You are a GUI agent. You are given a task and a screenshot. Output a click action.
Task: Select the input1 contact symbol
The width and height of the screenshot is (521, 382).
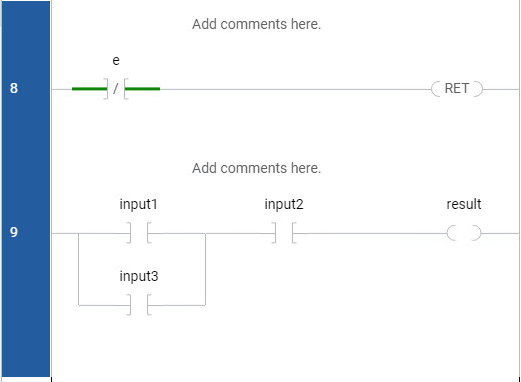139,233
